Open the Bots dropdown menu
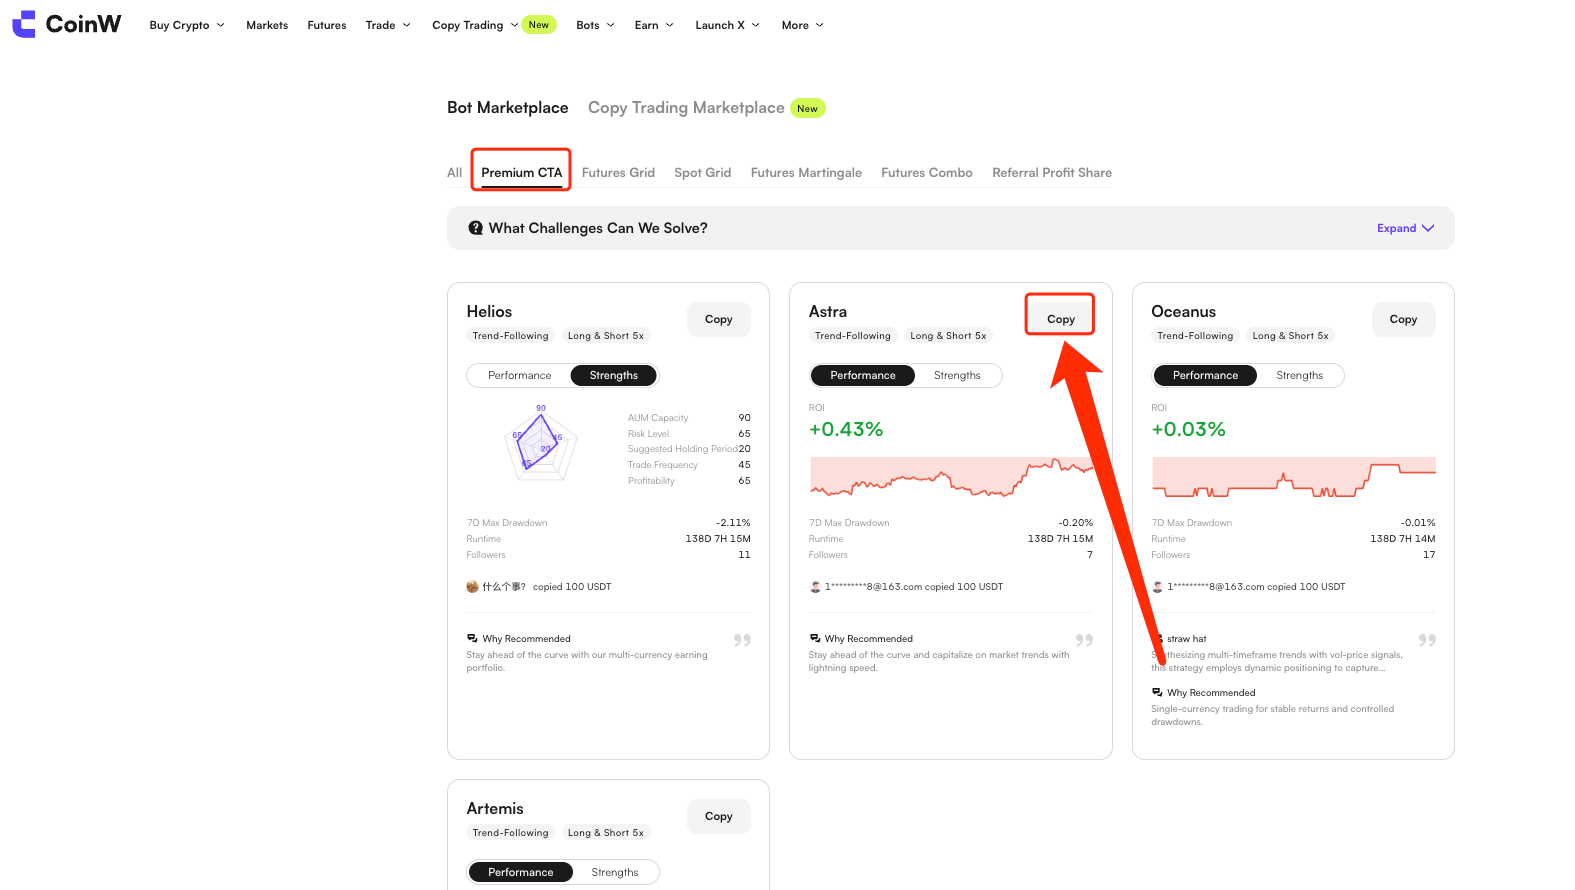Viewport: 1575px width, 890px height. [x=595, y=25]
